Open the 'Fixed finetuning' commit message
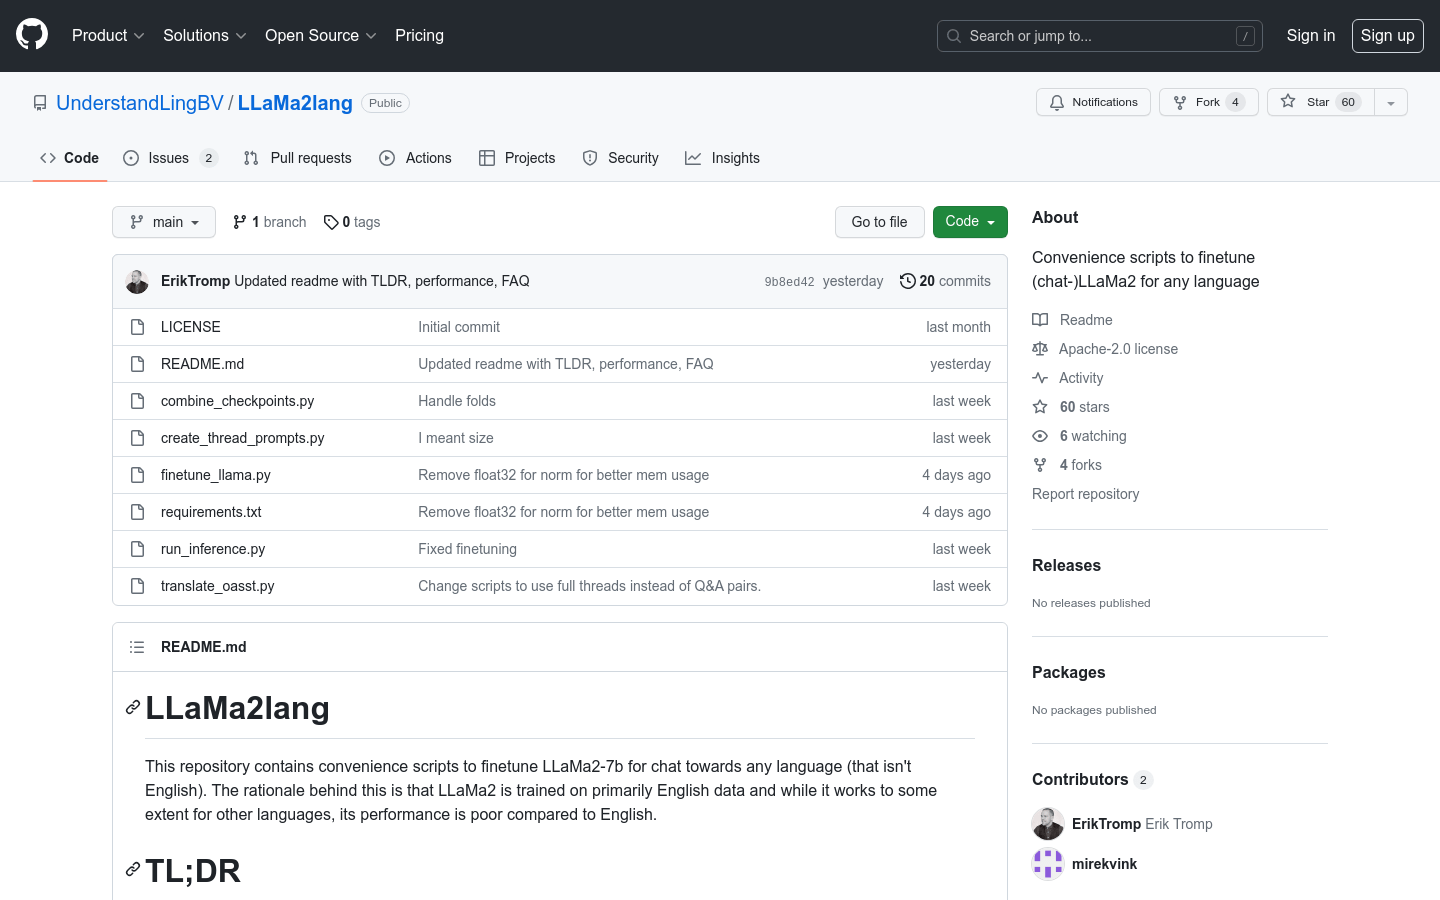This screenshot has width=1440, height=900. tap(468, 549)
